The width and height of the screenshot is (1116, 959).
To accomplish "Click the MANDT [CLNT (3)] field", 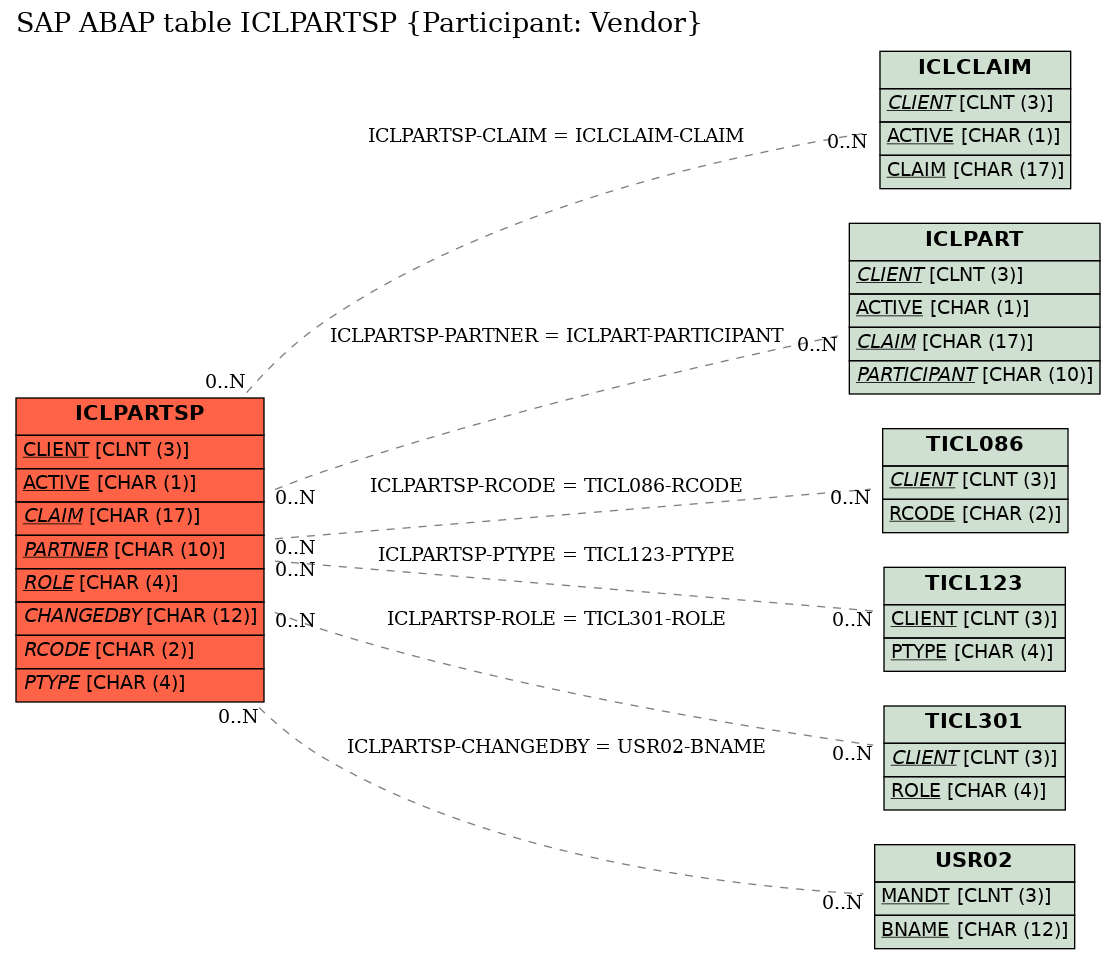I will point(974,898).
